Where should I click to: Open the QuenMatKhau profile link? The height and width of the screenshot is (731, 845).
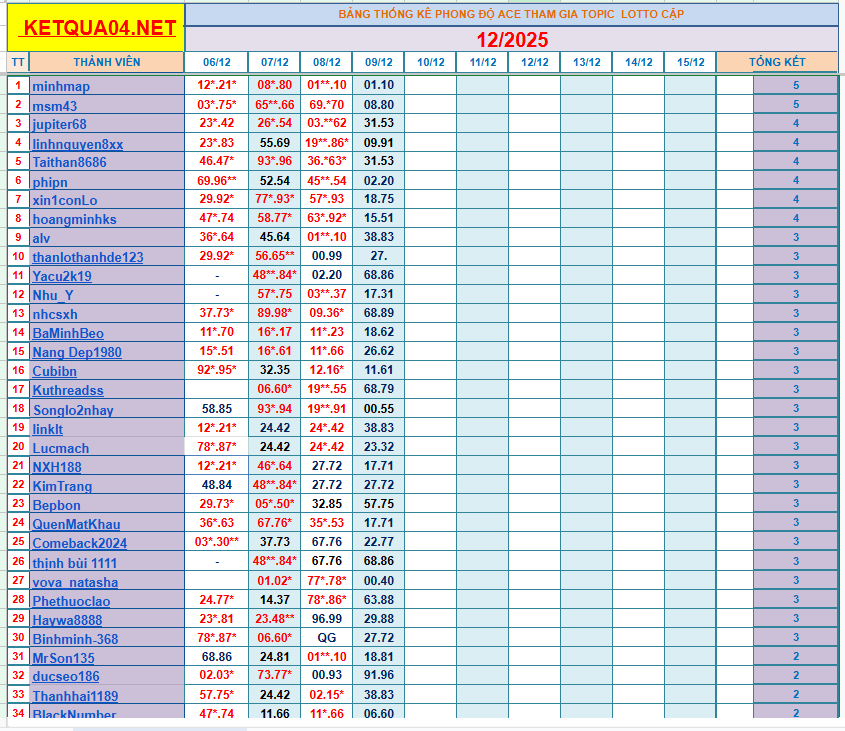[75, 524]
